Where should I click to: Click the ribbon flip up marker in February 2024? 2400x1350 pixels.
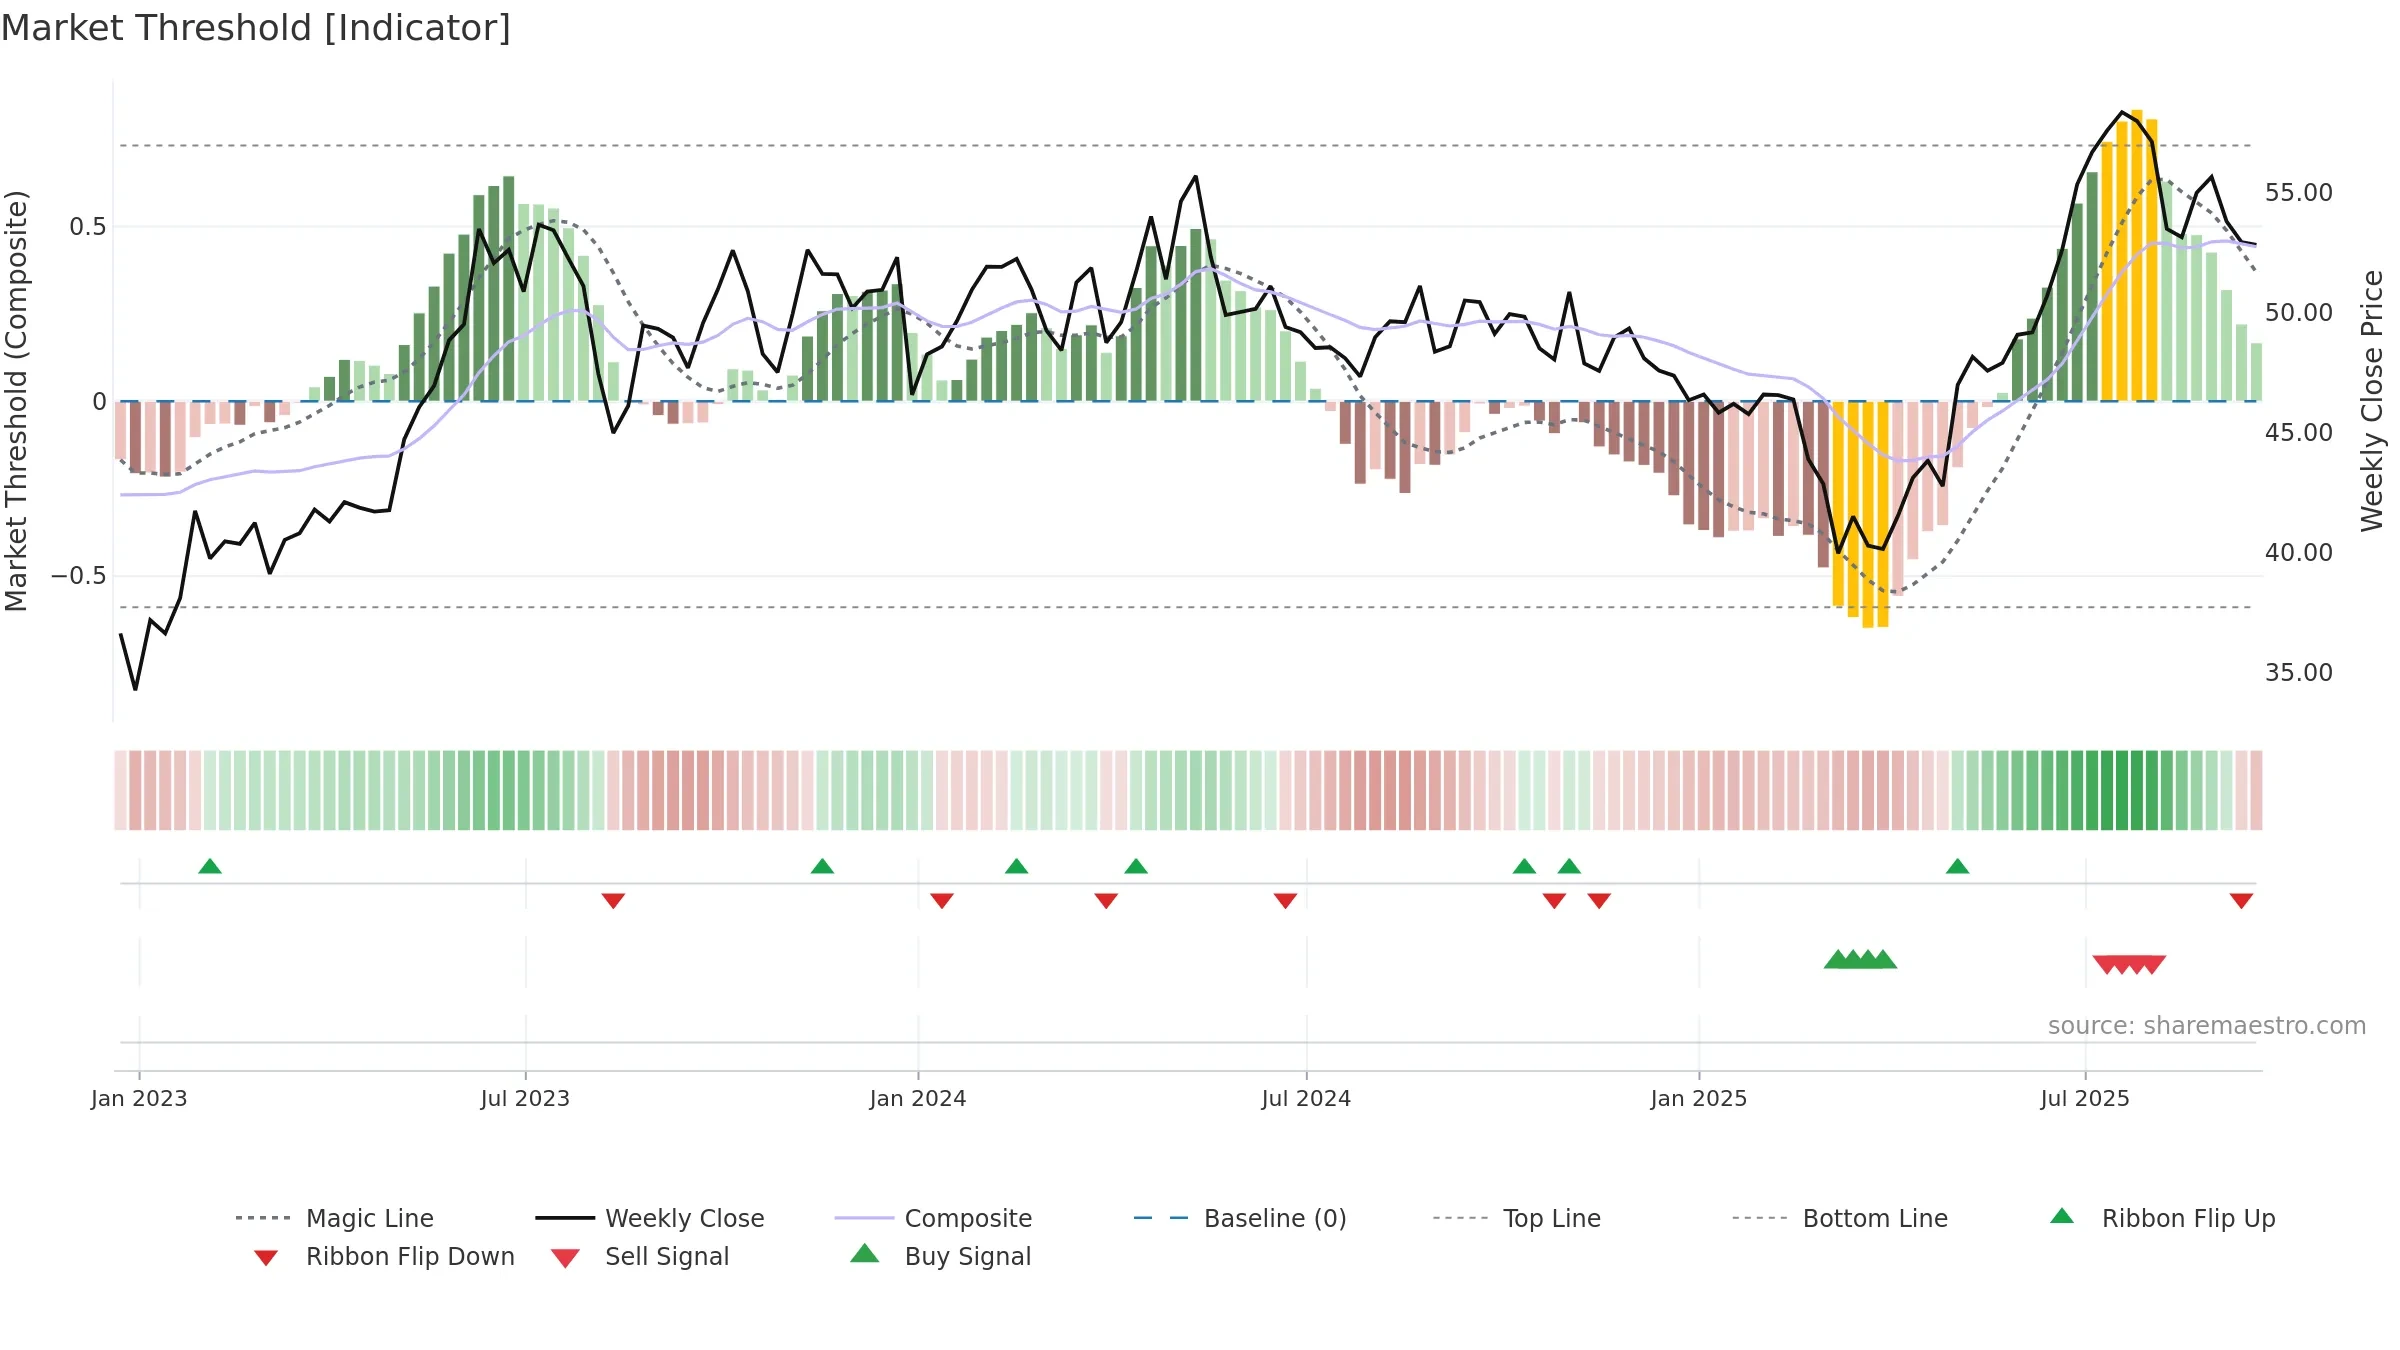pos(1016,866)
